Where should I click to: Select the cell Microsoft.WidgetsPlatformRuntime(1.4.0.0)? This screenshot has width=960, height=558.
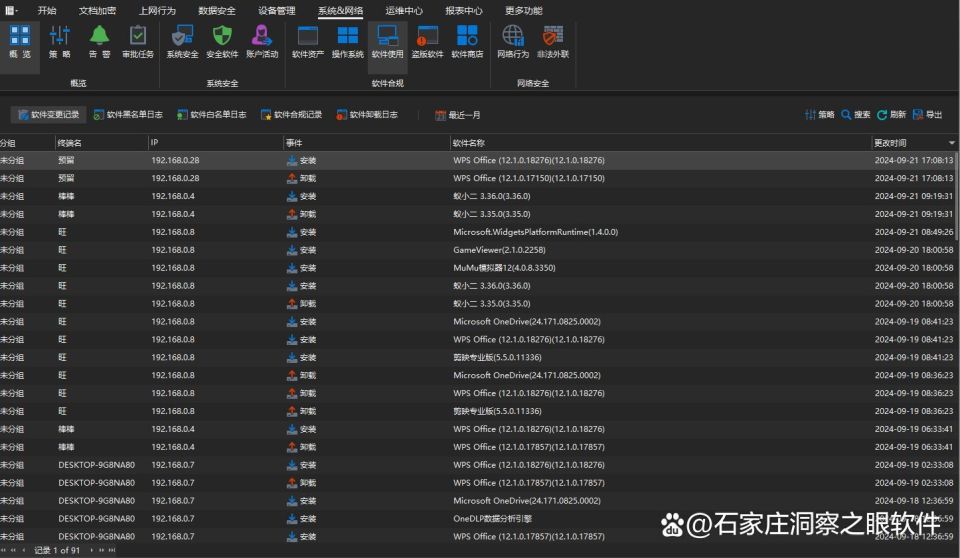coord(536,232)
